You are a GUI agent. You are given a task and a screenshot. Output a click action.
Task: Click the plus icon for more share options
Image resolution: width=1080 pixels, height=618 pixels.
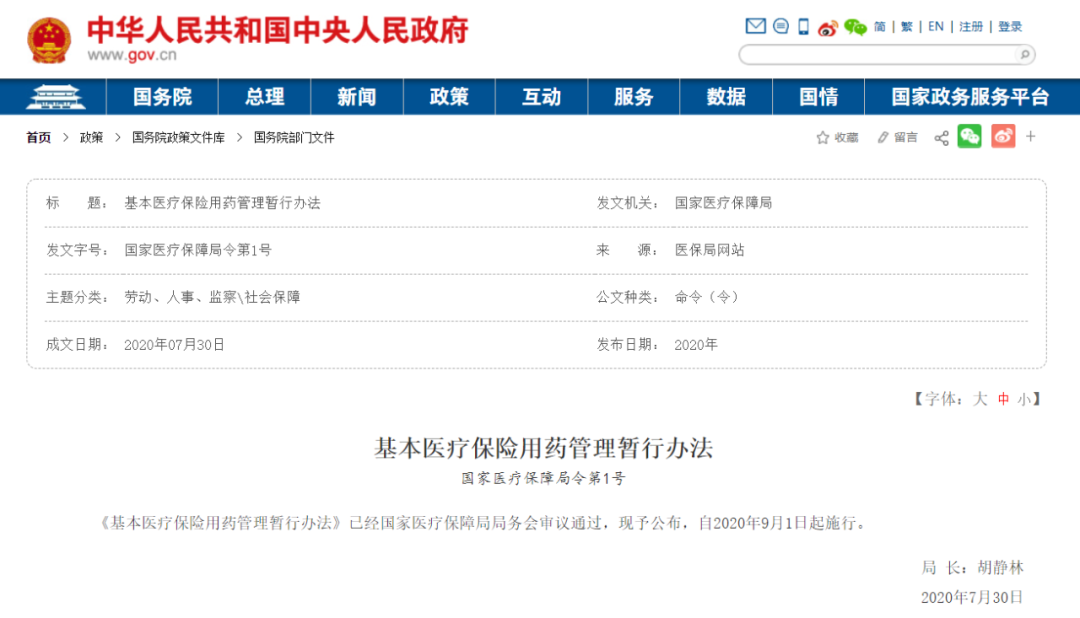(x=1032, y=137)
